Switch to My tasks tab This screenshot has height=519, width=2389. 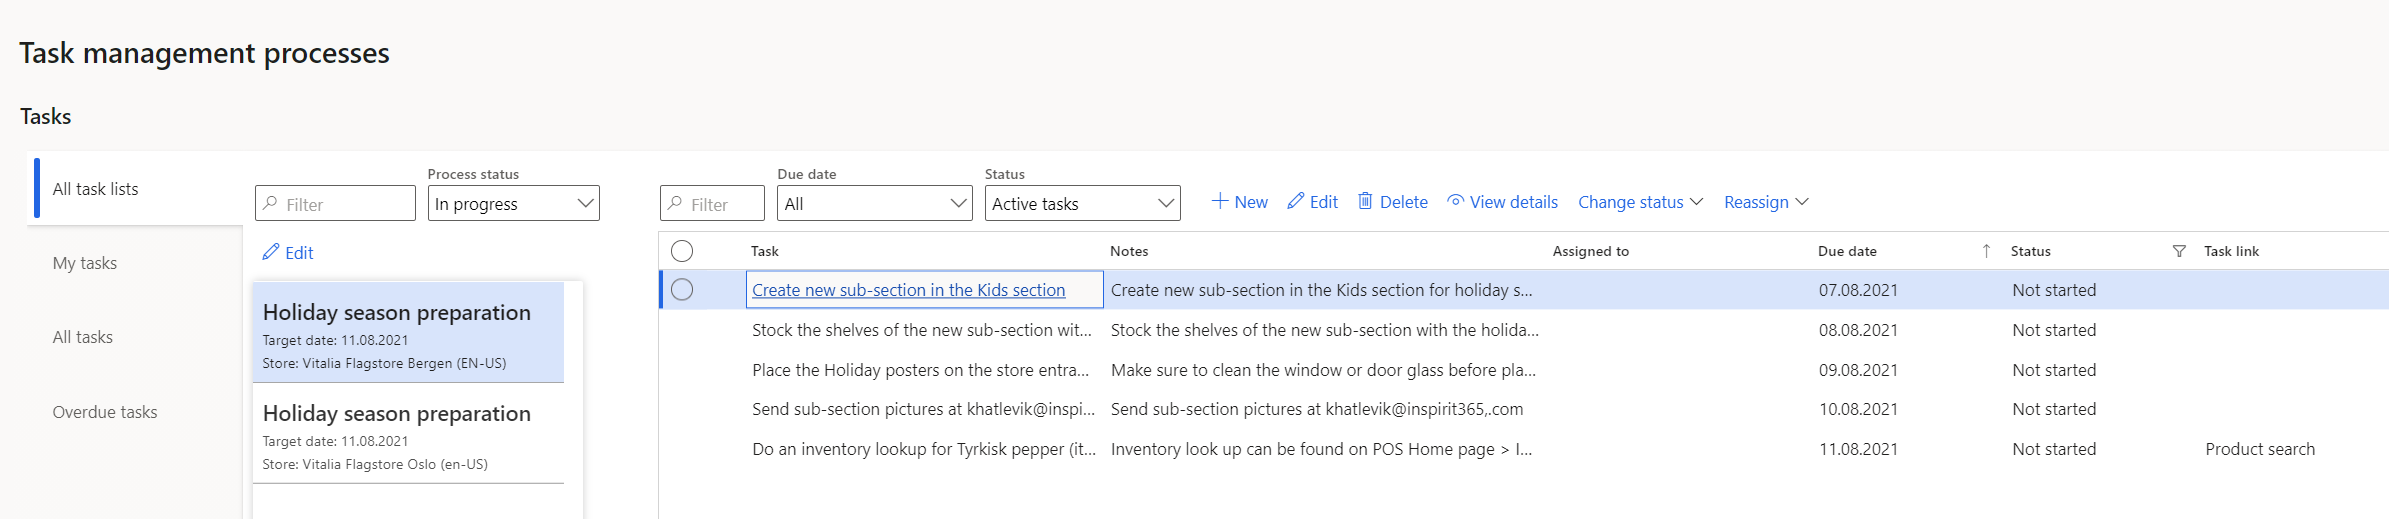[x=85, y=263]
